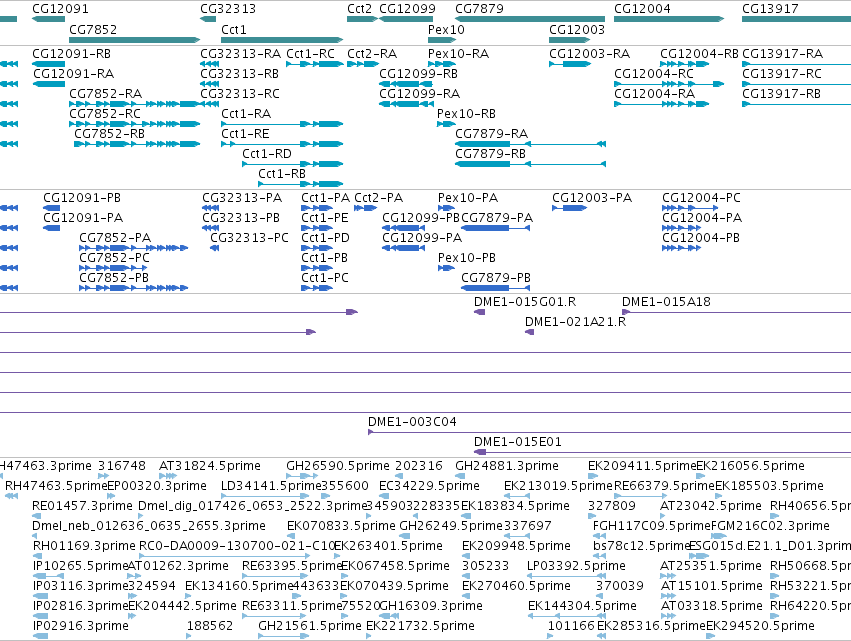The height and width of the screenshot is (641, 851).
Task: Click transcript Cct1-RB
Action: (x=301, y=184)
